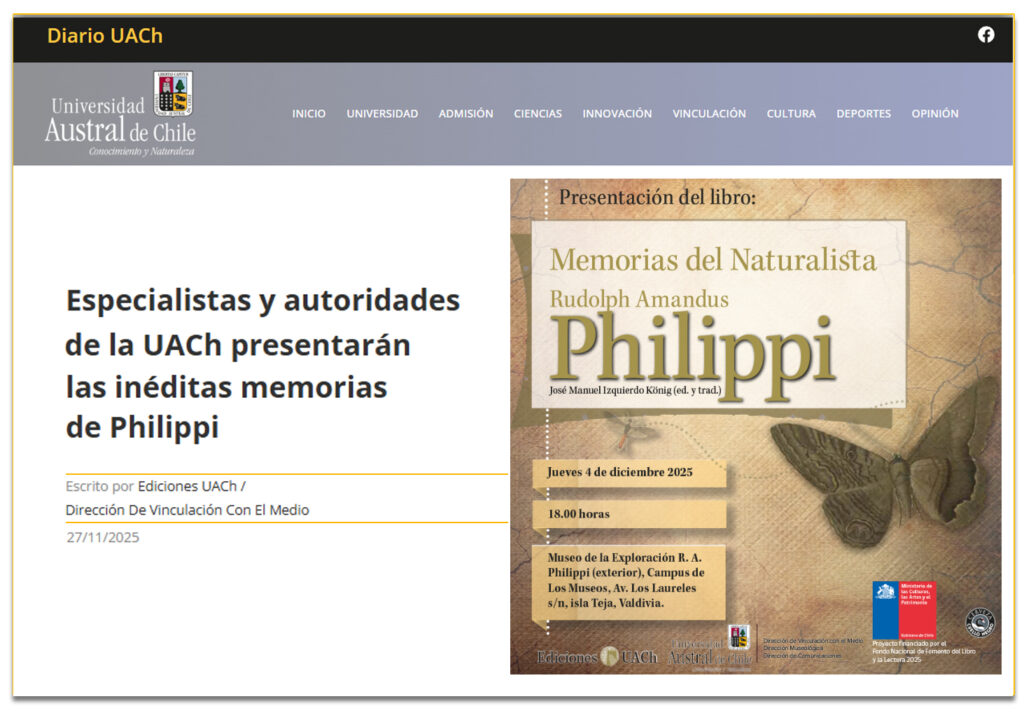Image resolution: width=1024 pixels, height=713 pixels.
Task: Visit the DEPORTES section
Action: [863, 114]
